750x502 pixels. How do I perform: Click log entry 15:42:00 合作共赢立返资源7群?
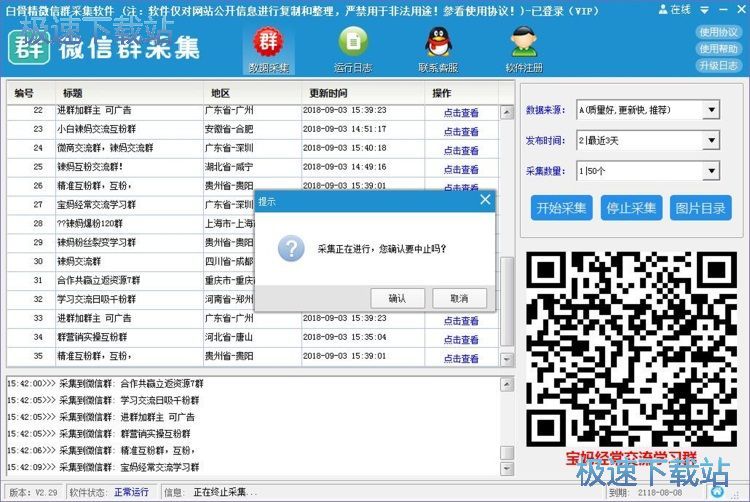pyautogui.click(x=106, y=383)
